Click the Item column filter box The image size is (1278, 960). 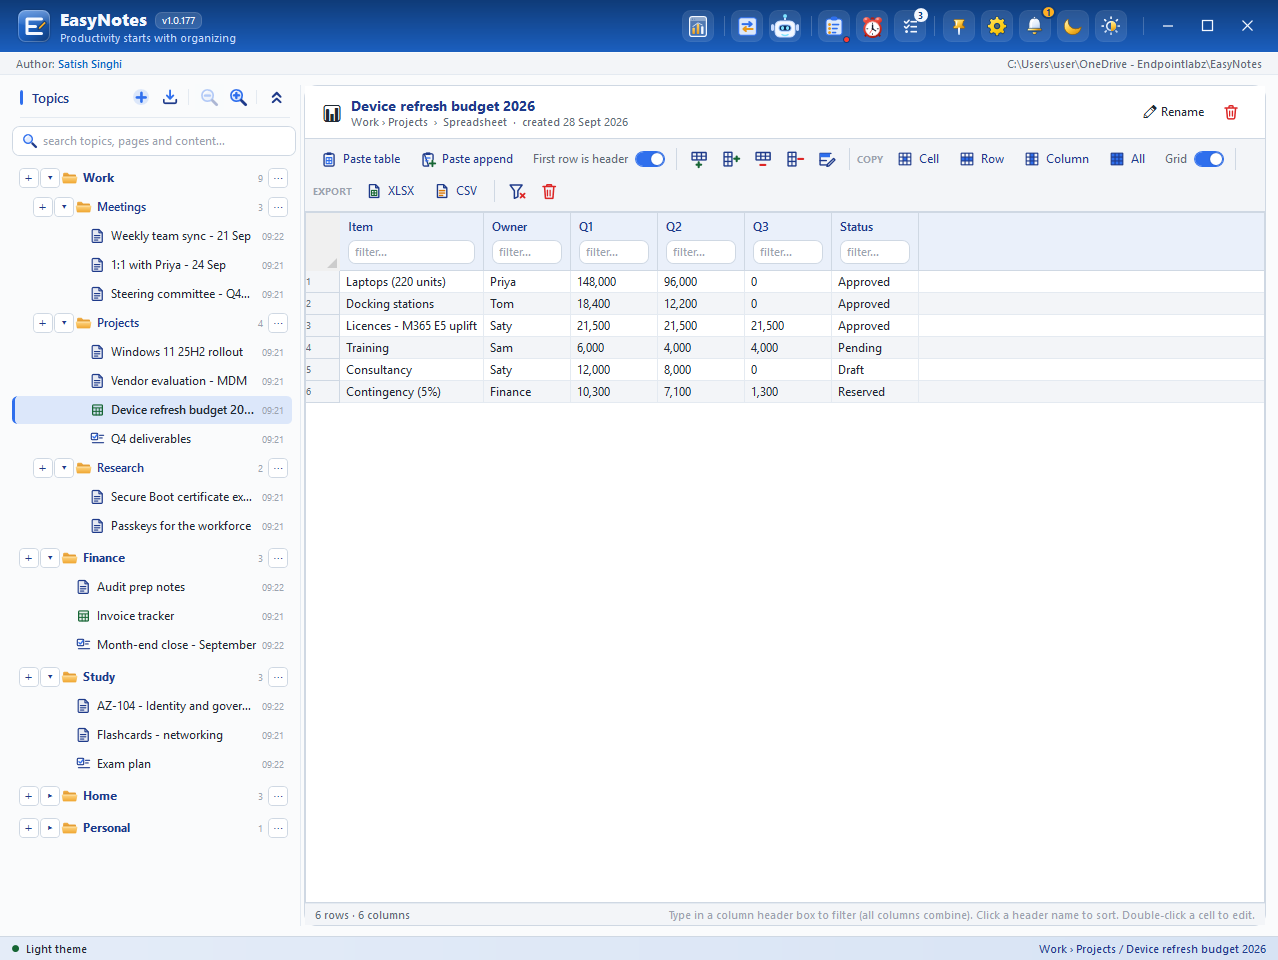pos(411,252)
